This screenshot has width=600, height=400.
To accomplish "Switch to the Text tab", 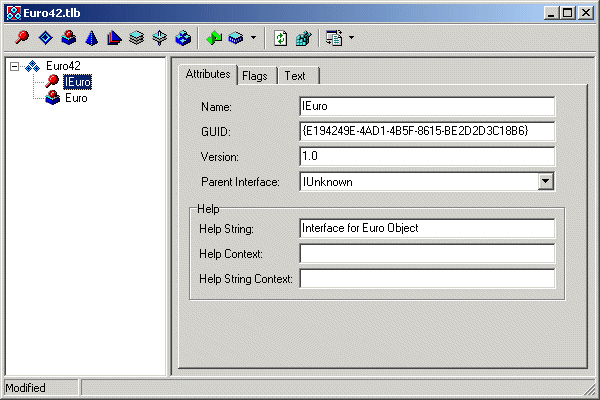I will [294, 76].
